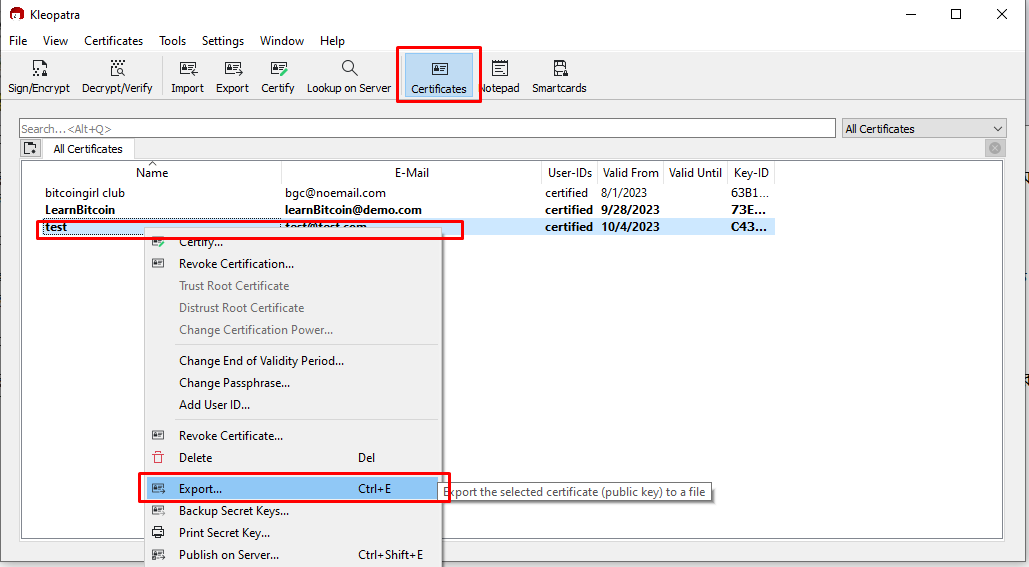This screenshot has height=567, width=1029.
Task: Click the 10/4/2023 valid-from date
Action: (630, 227)
